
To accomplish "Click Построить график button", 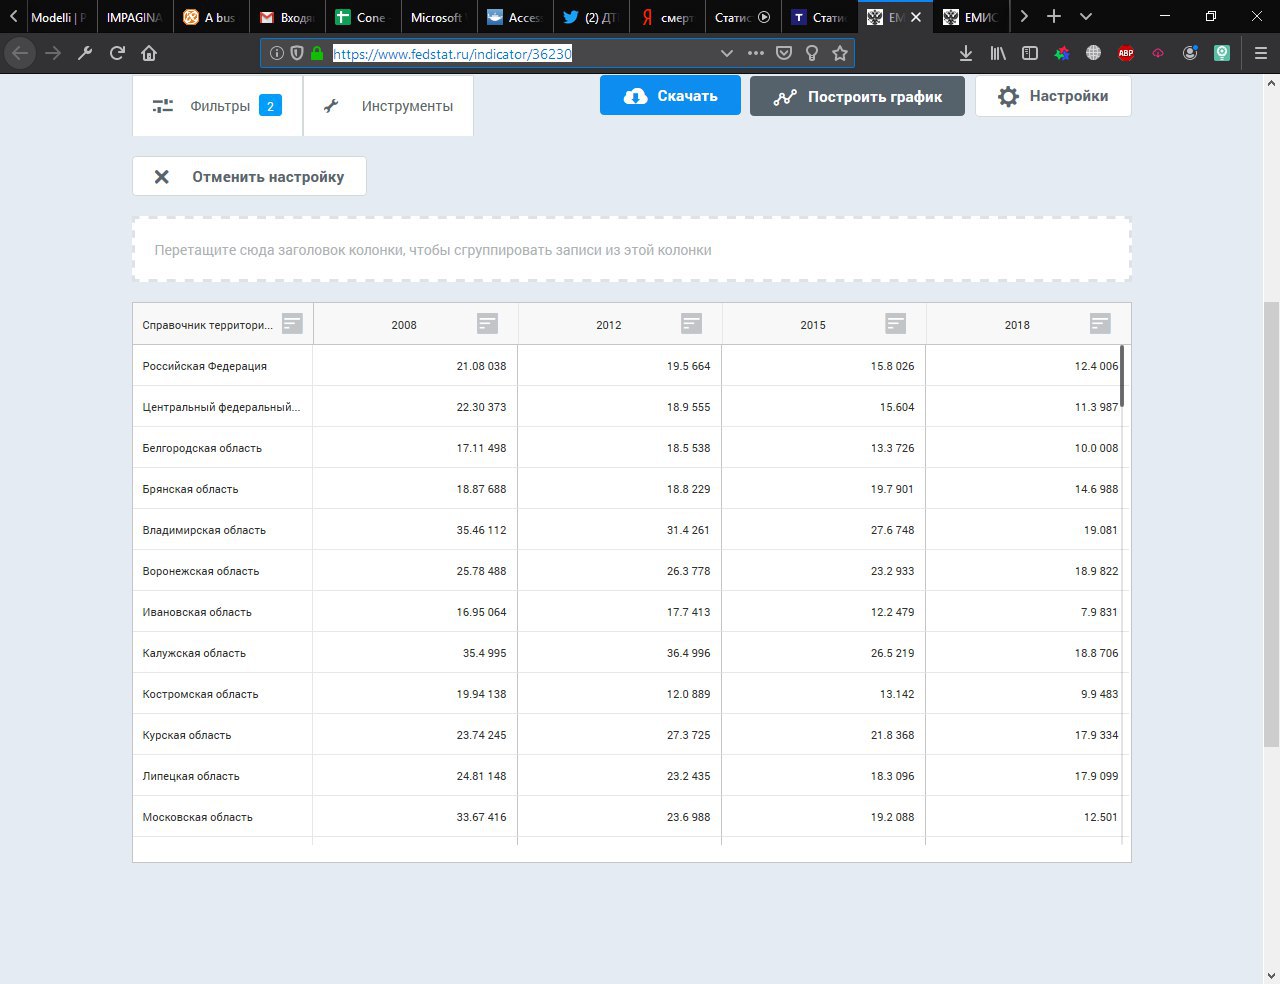I will (857, 96).
